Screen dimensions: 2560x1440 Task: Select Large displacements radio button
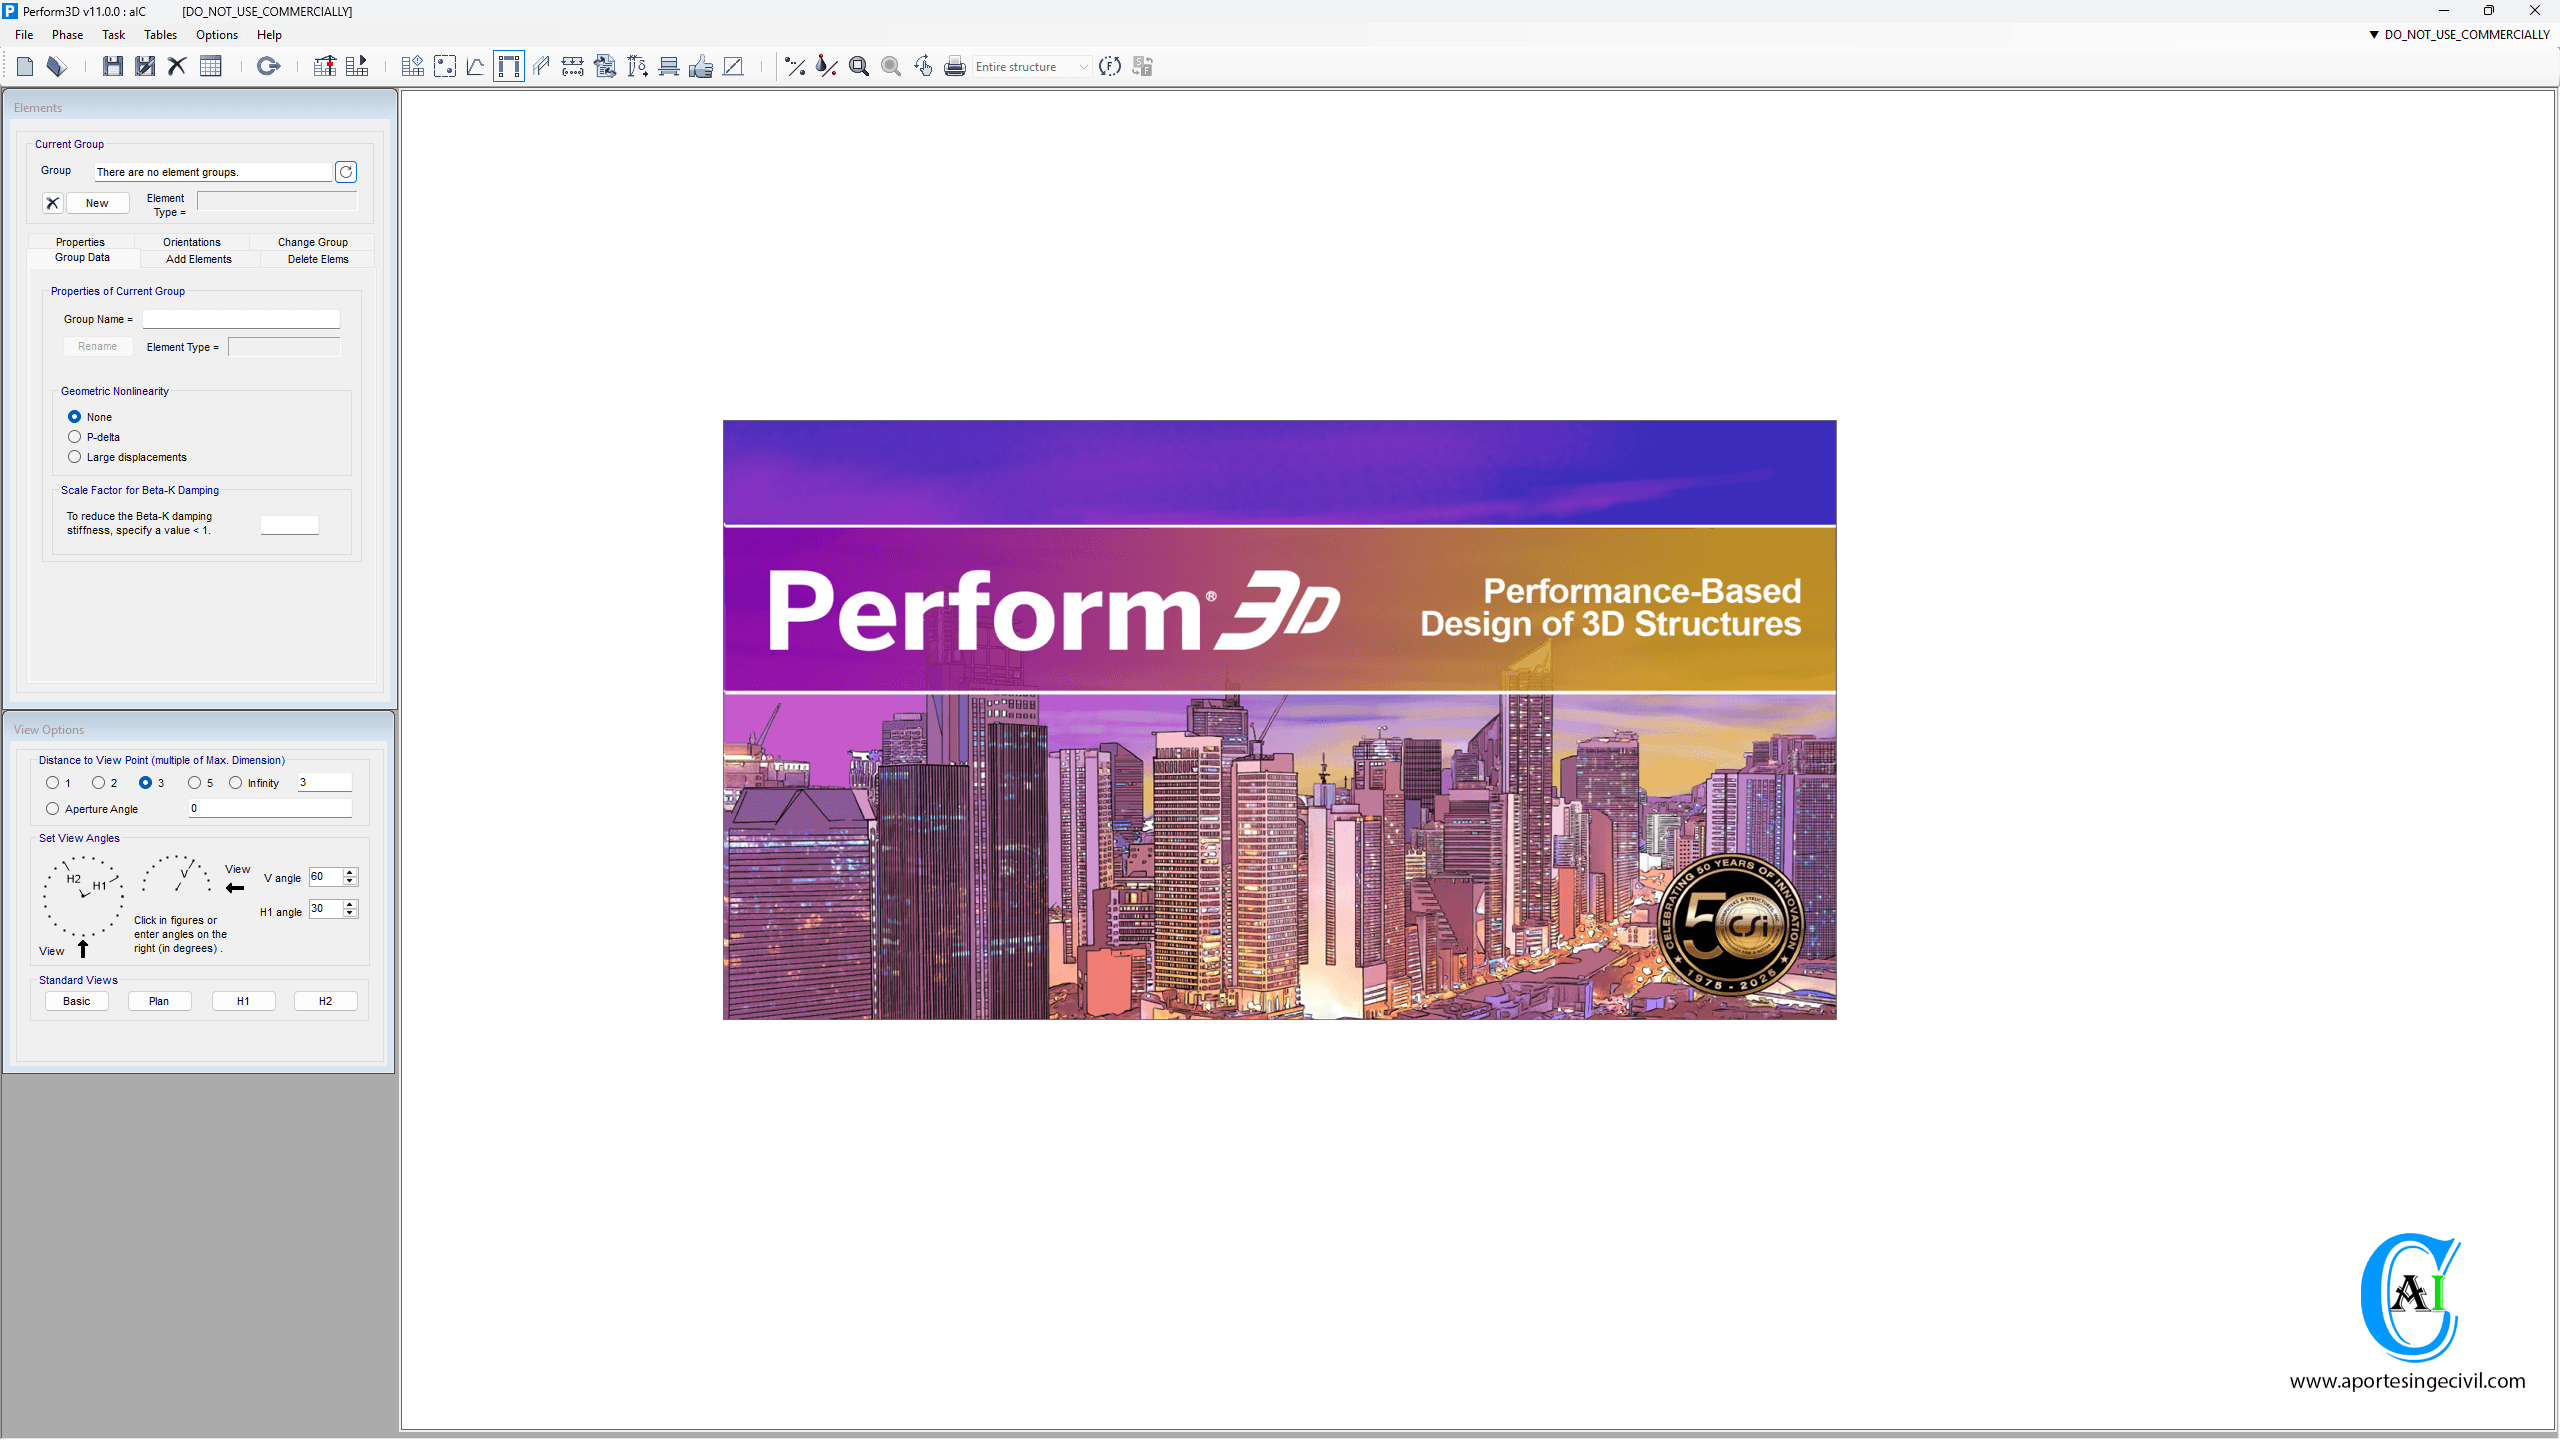click(75, 457)
